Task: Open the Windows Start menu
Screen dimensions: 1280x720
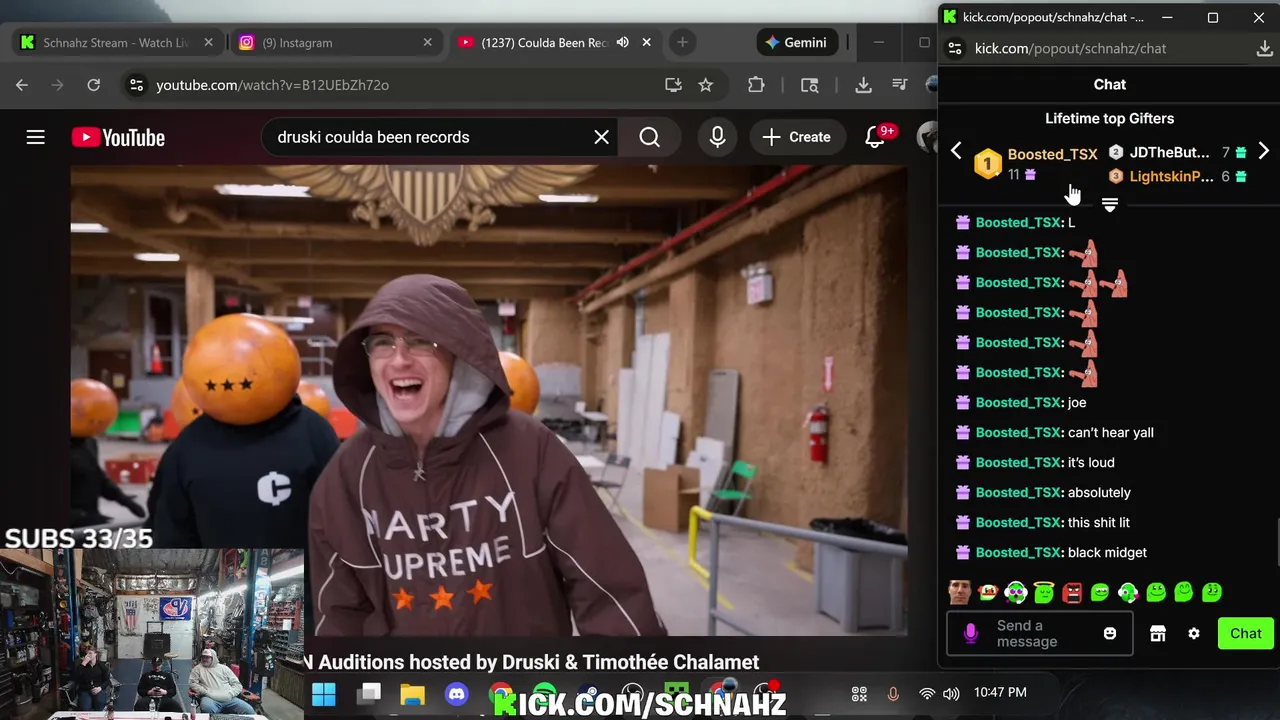Action: click(324, 694)
